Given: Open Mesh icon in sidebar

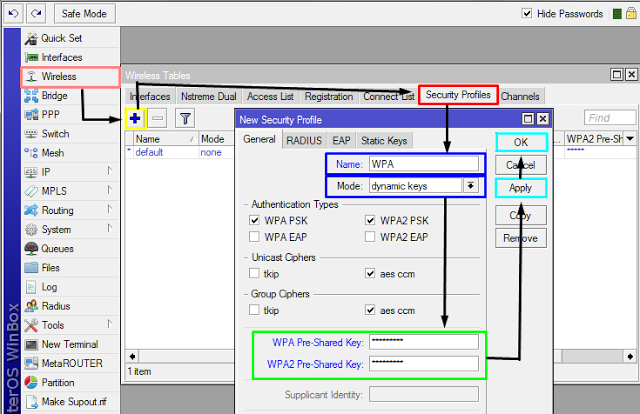Looking at the screenshot, I should point(31,153).
